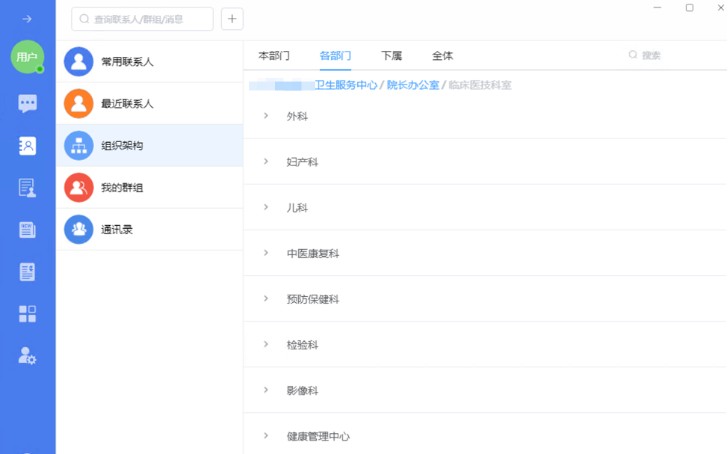Screen dimensions: 728x454
Task: Click the green user avatar
Action: 27,57
